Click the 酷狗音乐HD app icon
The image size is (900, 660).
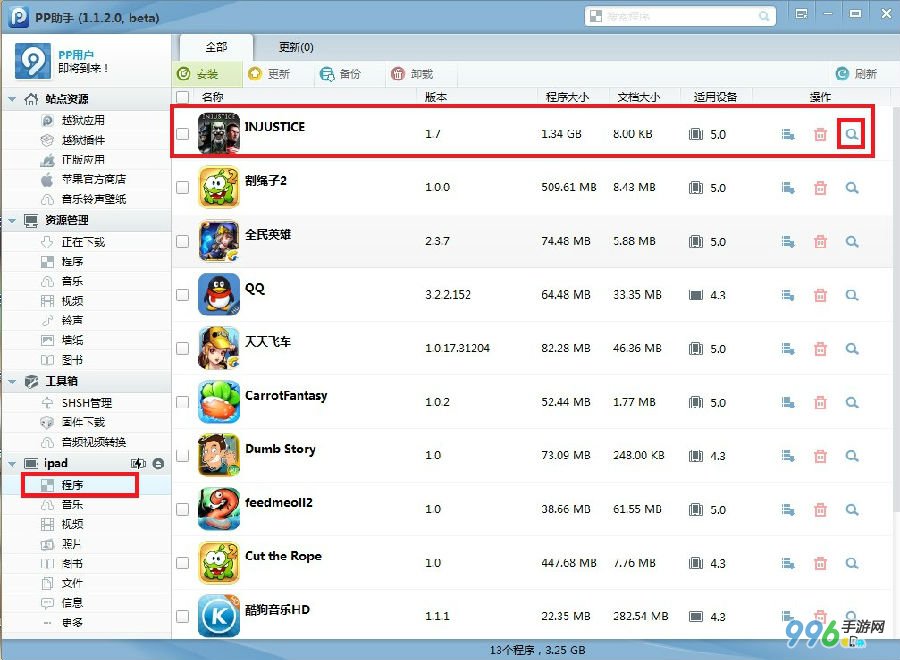tap(219, 616)
